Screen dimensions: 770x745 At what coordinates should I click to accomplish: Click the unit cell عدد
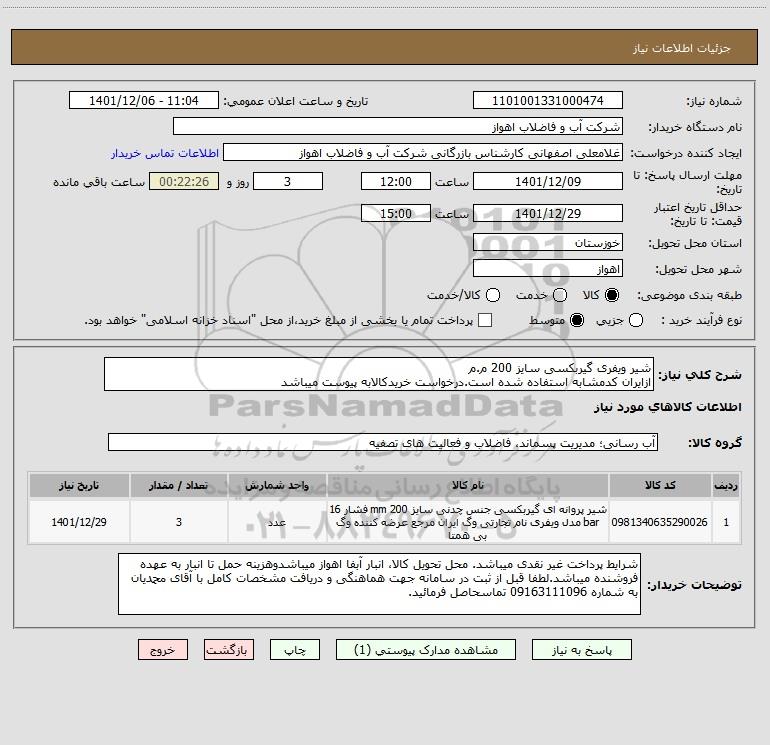click(x=277, y=522)
